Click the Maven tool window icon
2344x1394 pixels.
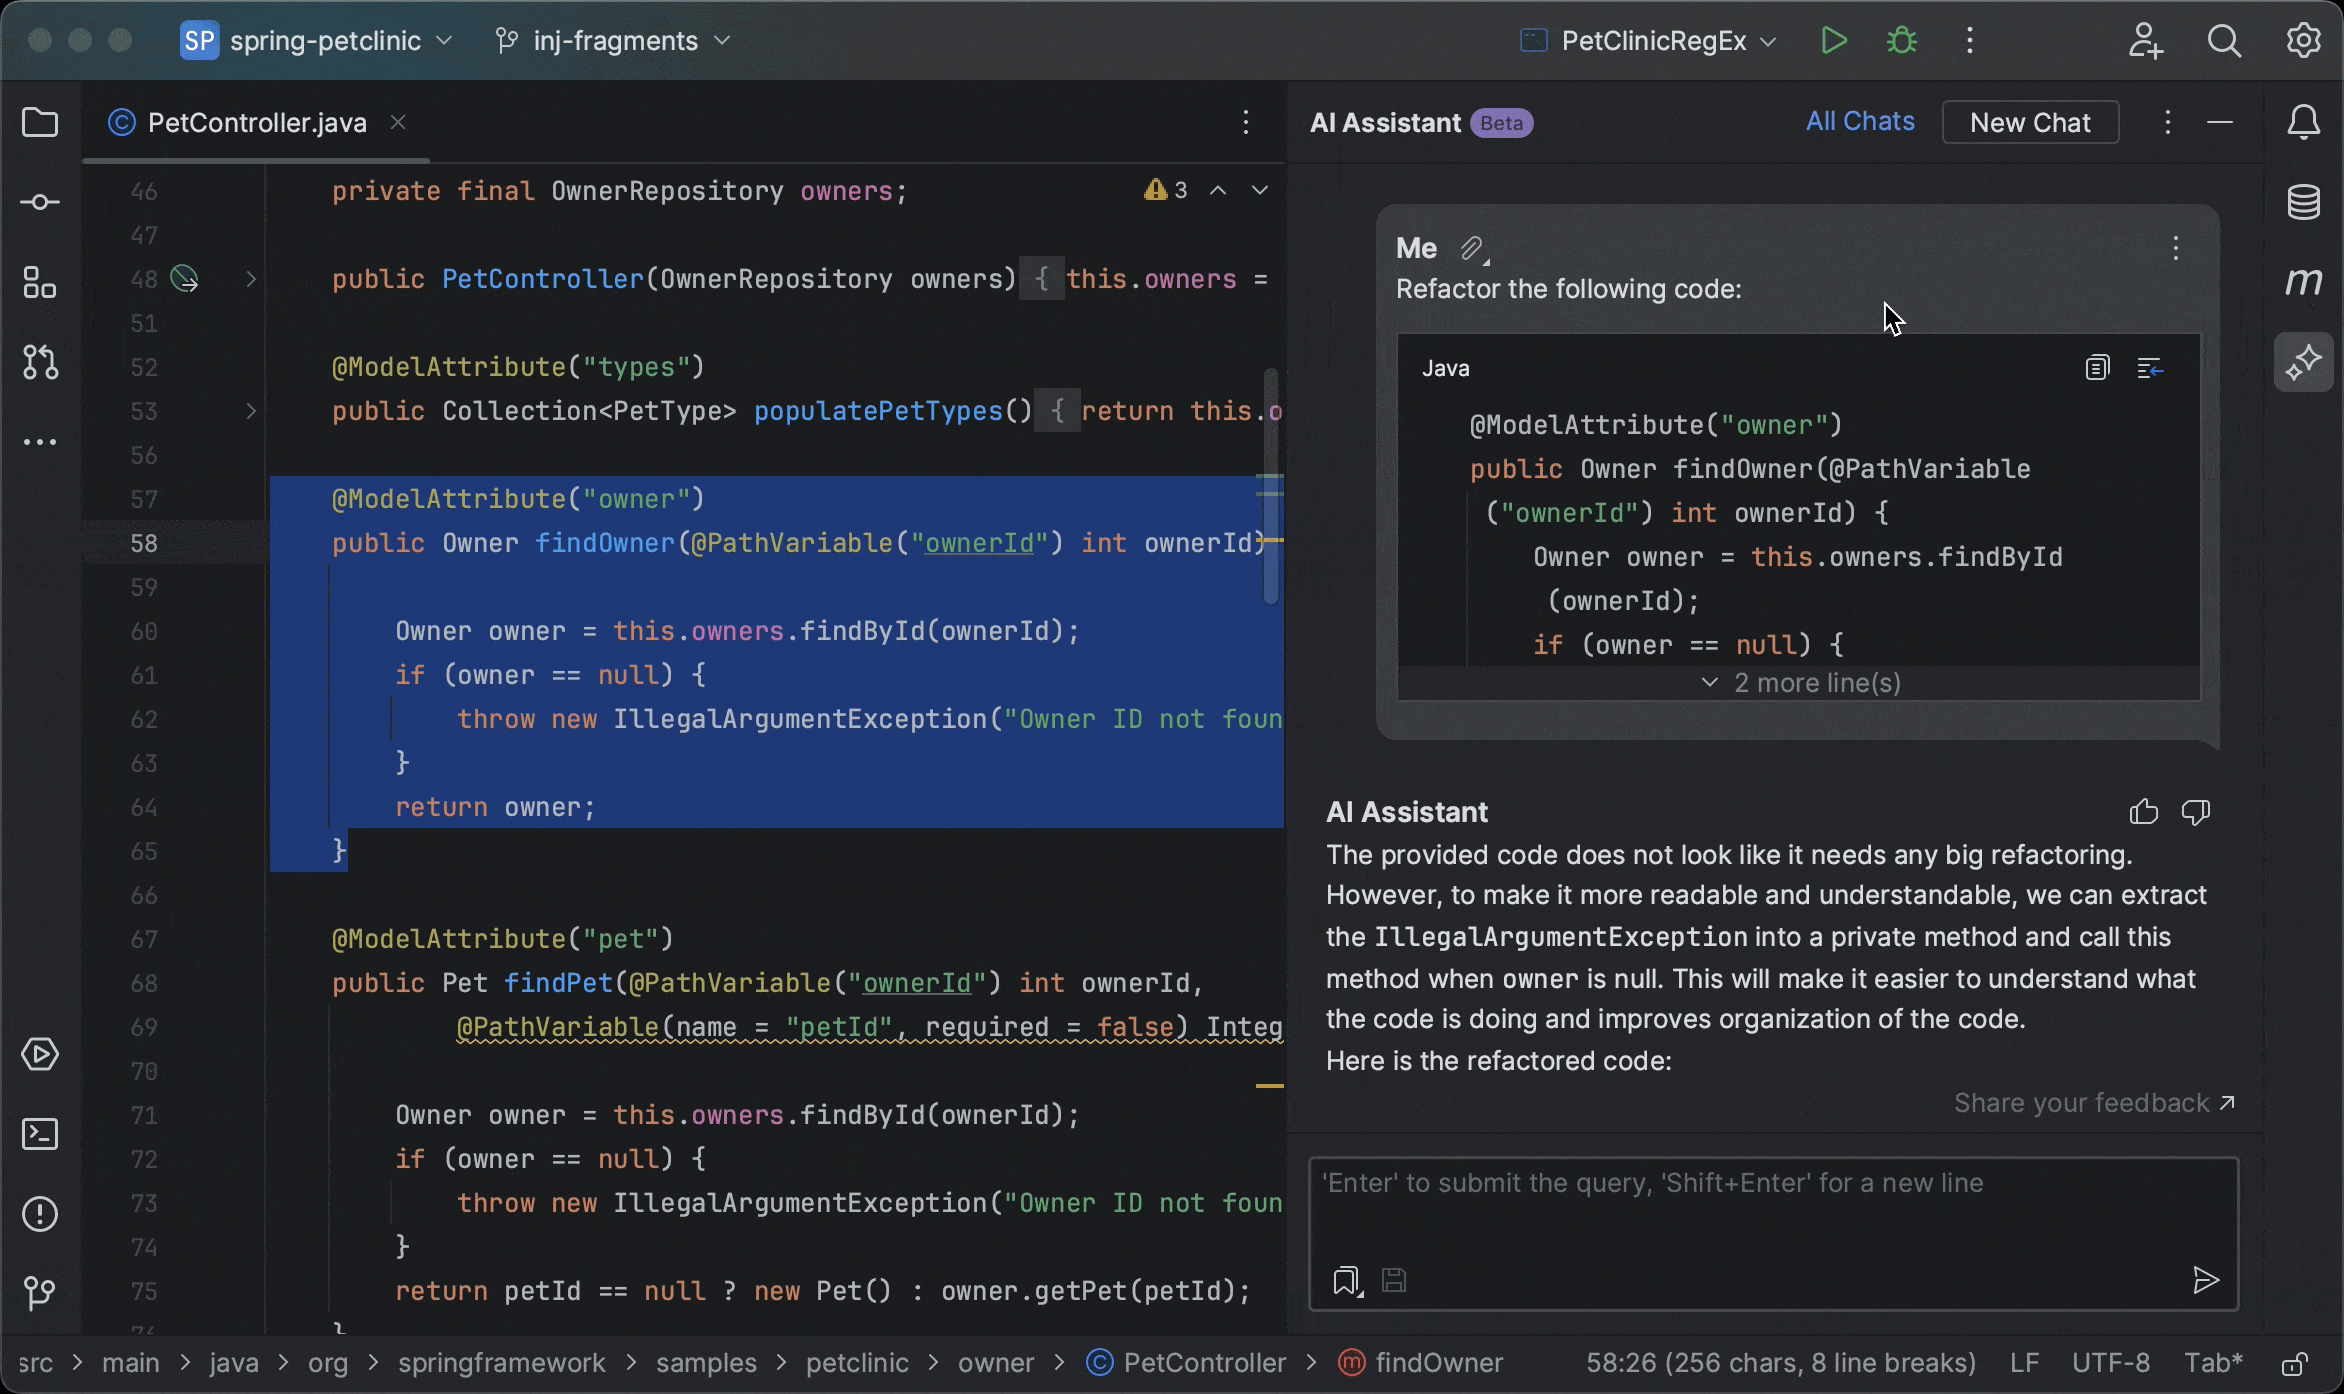[2303, 282]
